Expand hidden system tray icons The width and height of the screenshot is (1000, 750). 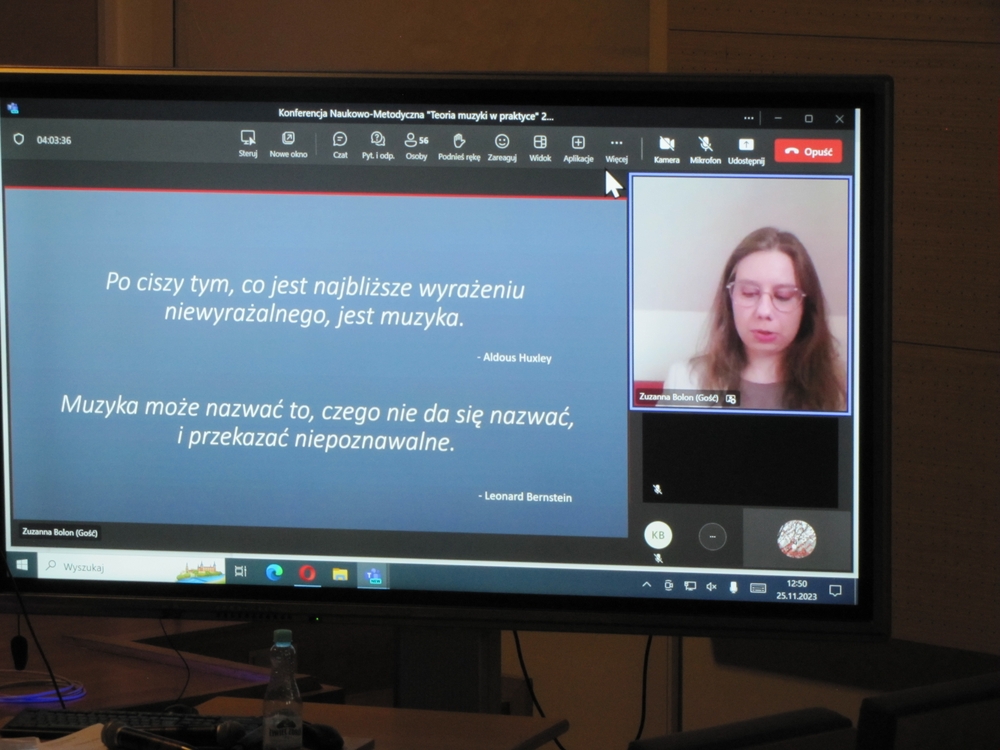pyautogui.click(x=647, y=586)
